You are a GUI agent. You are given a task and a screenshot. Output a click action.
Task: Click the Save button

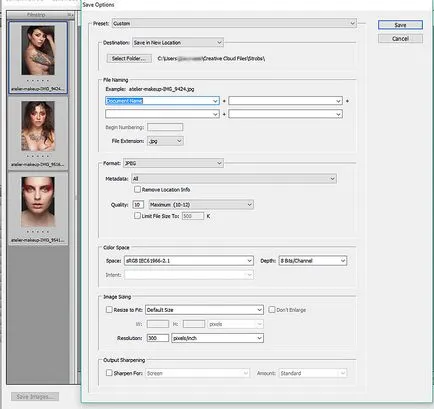point(400,25)
